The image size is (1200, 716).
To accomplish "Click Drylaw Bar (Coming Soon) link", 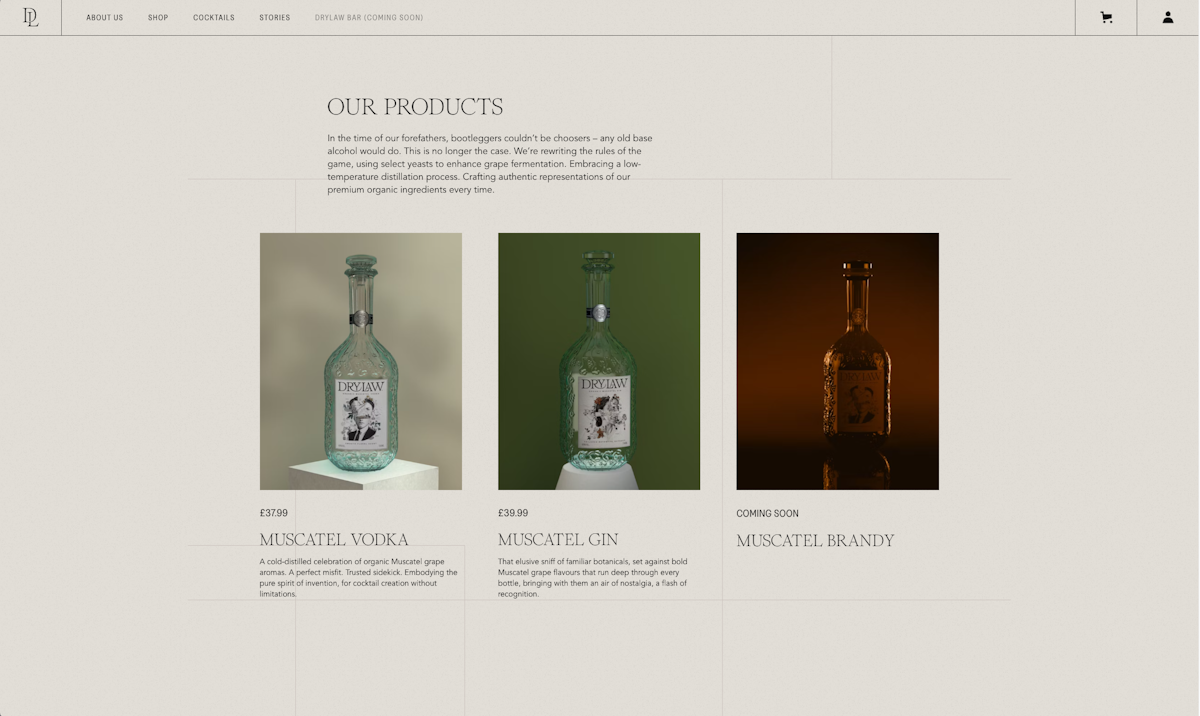I will pyautogui.click(x=369, y=18).
